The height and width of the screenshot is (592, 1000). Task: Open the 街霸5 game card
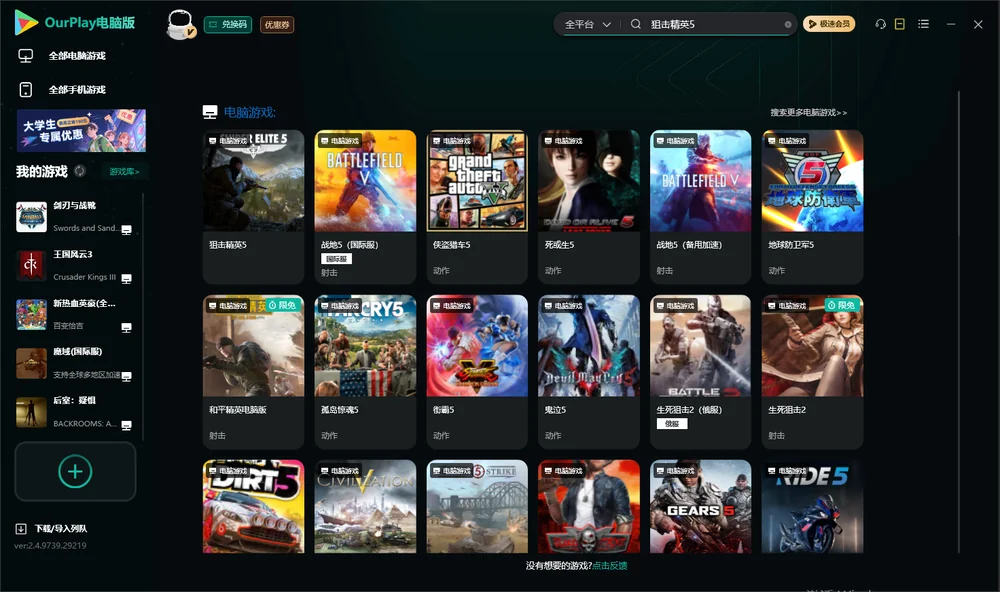[477, 372]
